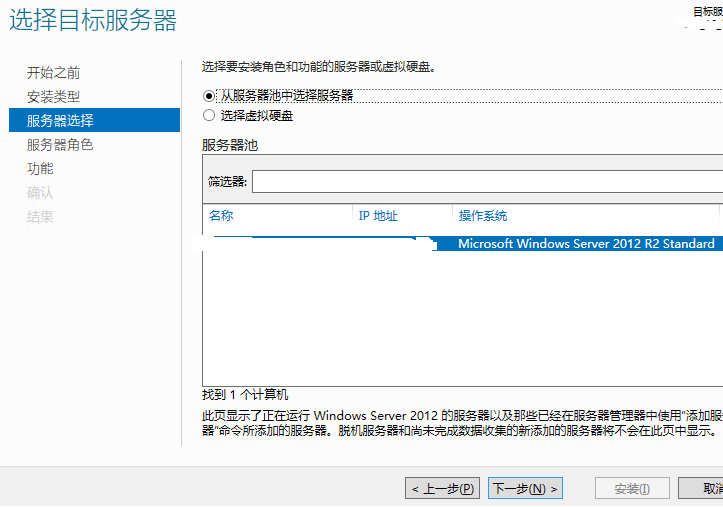723x507 pixels.
Task: Click the greyed 安装(I) install button
Action: [x=632, y=489]
